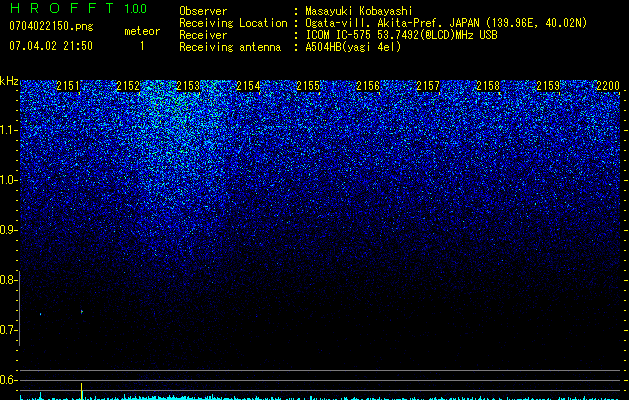Screen dimensions: 629x400
Task: Click the 2152 time marker
Action: tap(128, 86)
